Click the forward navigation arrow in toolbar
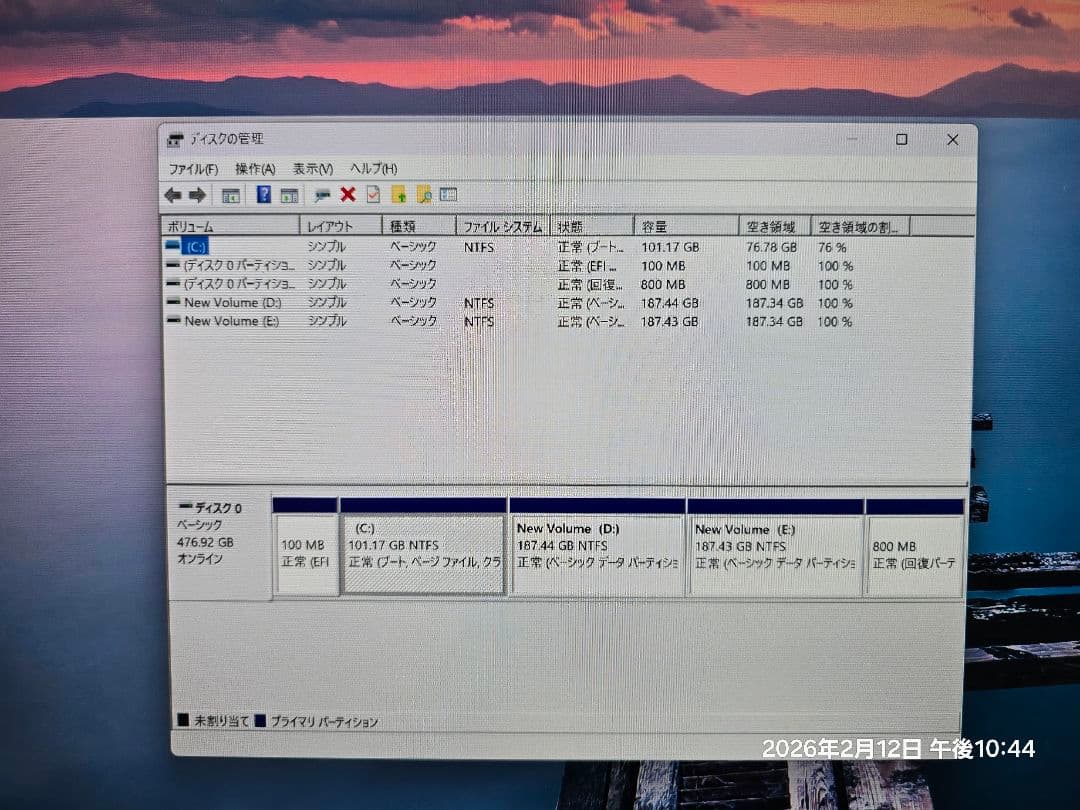The width and height of the screenshot is (1080, 810). [196, 195]
